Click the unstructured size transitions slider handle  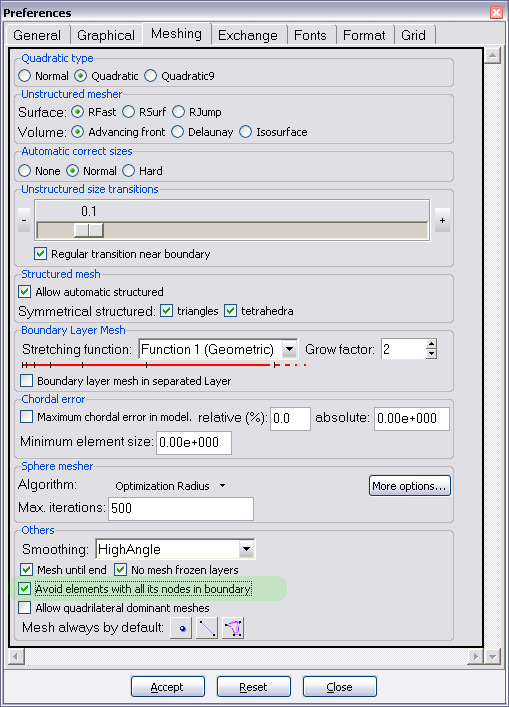click(89, 230)
